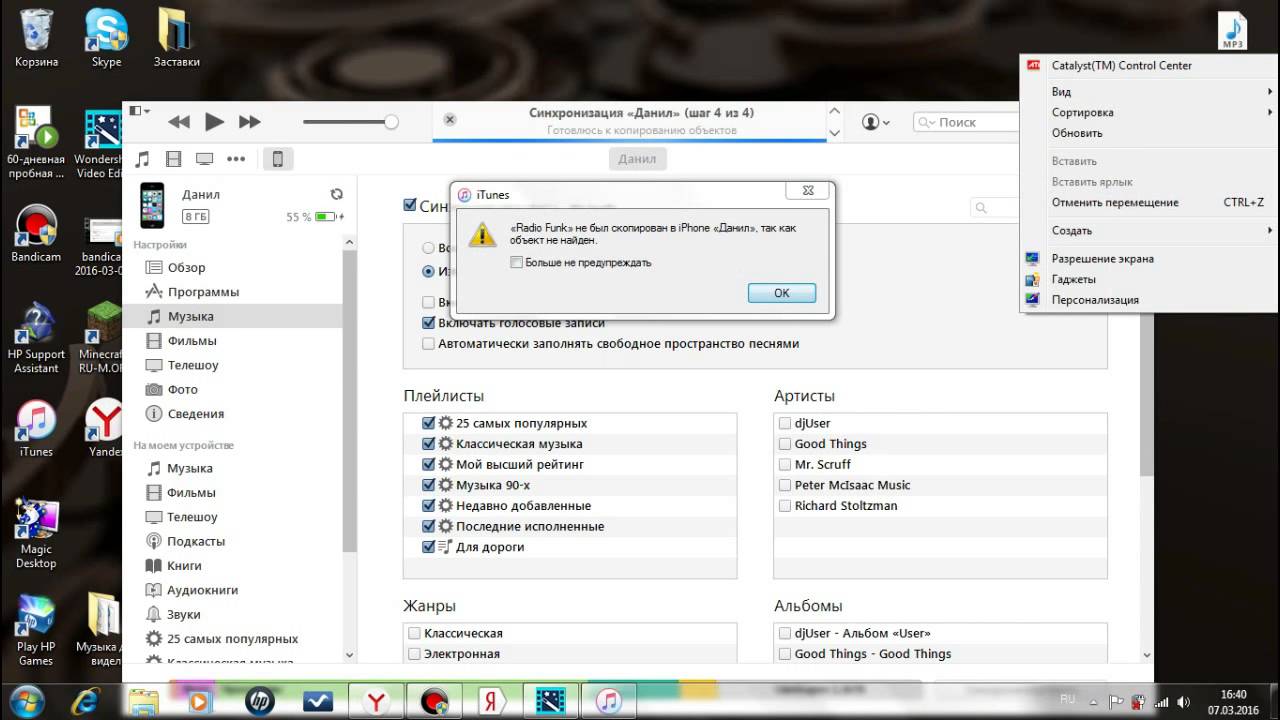Expand the Сортировка submenu

1149,113
